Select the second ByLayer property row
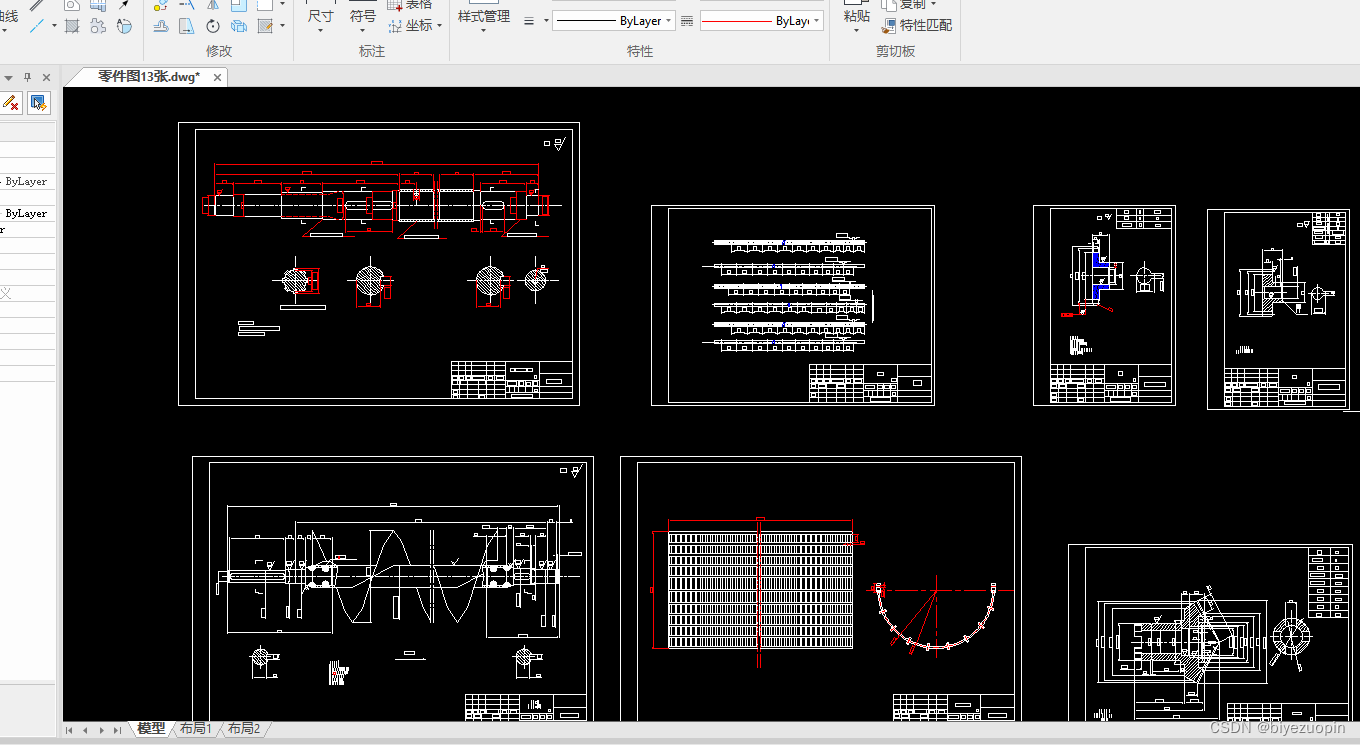This screenshot has height=745, width=1360. 28,214
